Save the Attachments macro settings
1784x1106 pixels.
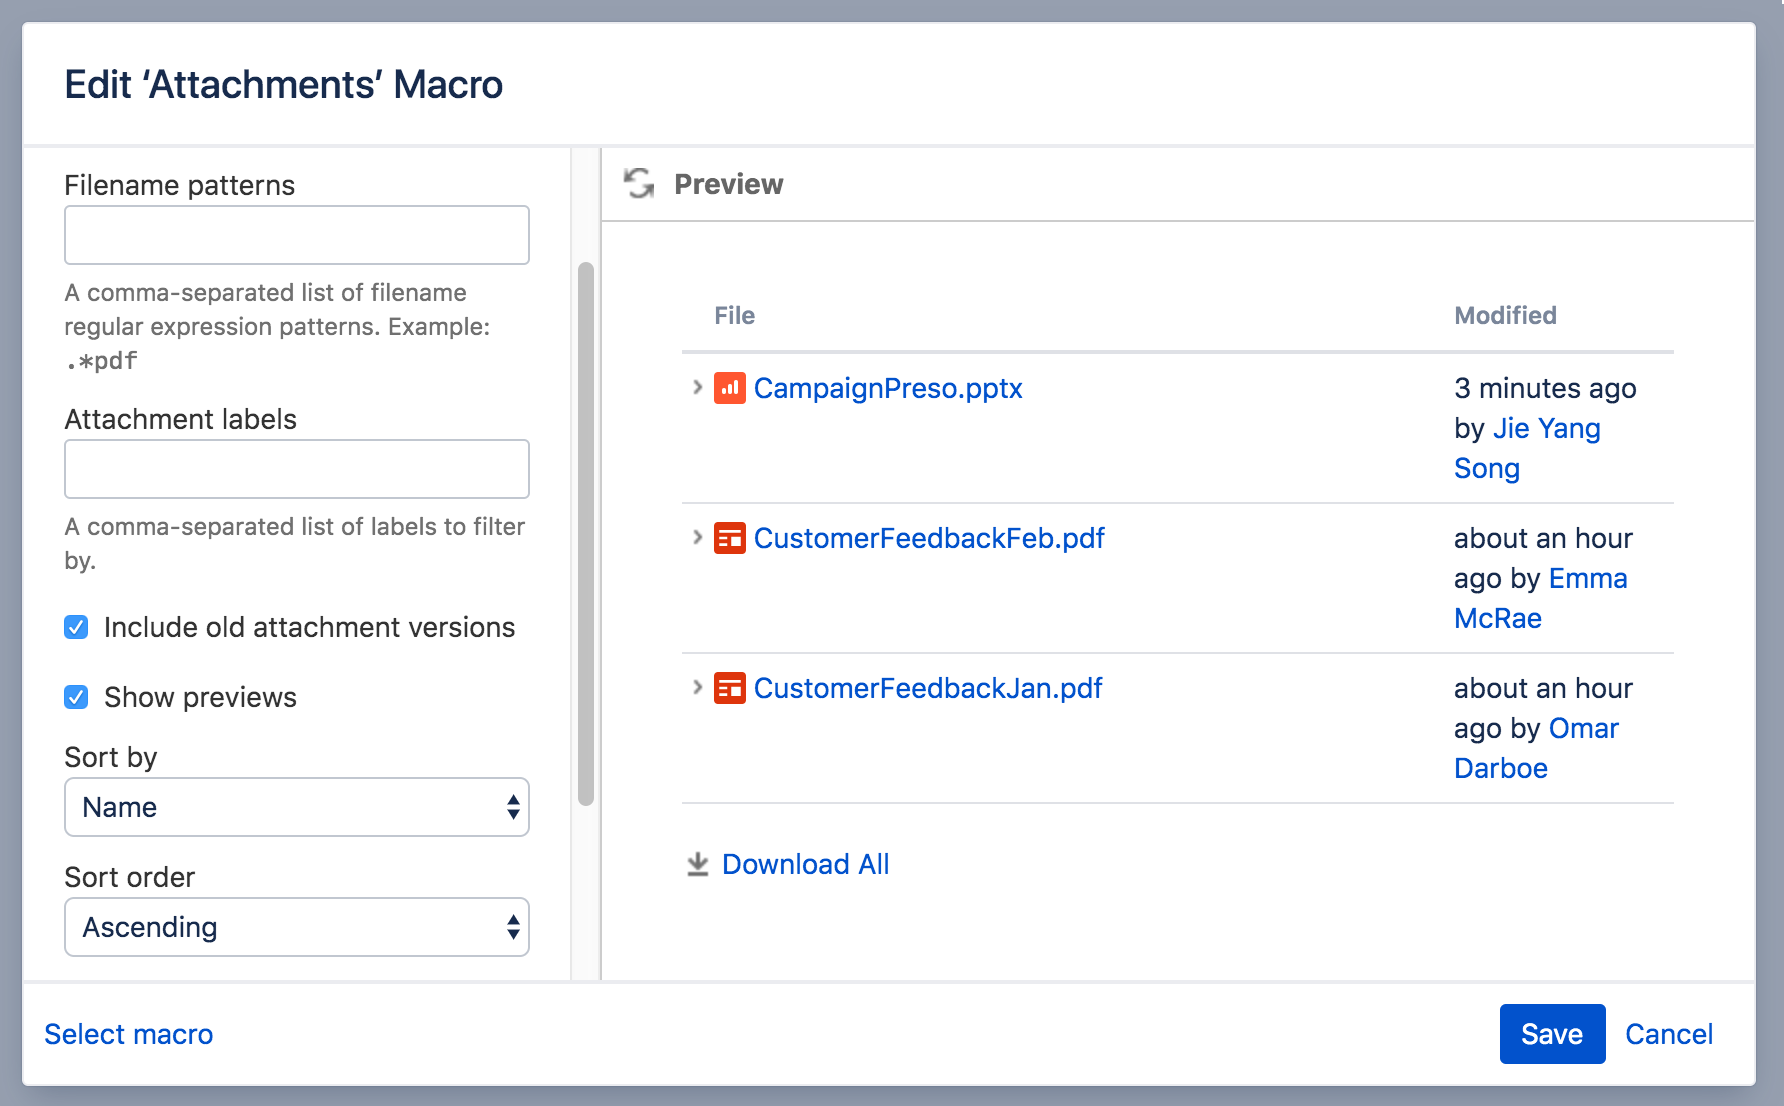click(1552, 1034)
